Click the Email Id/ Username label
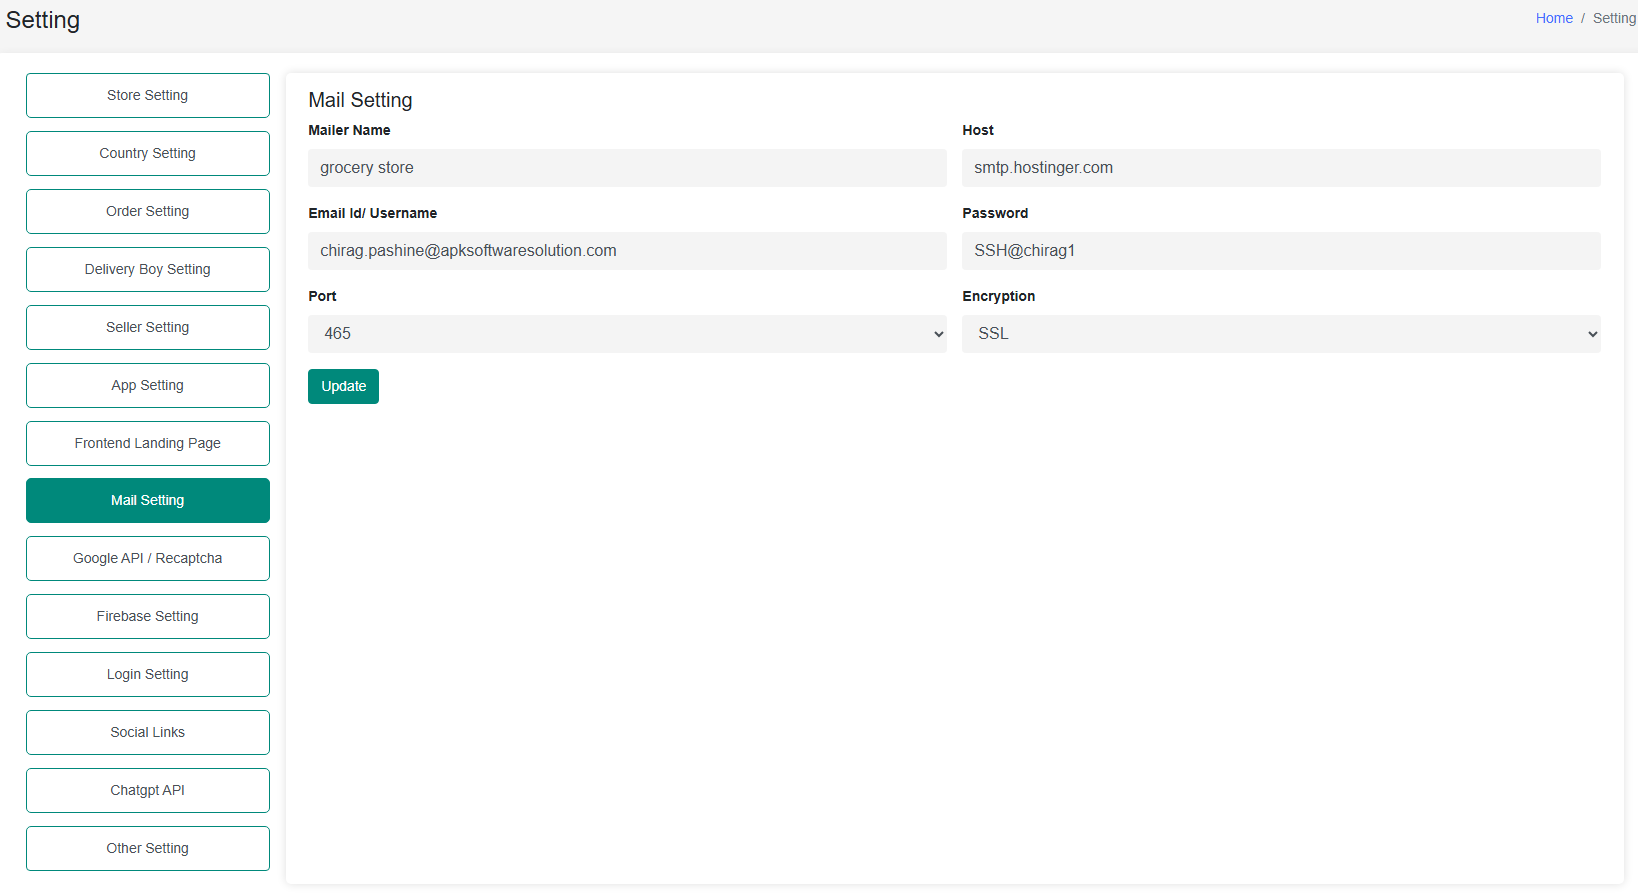Screen dimensions: 1638x893 pyautogui.click(x=372, y=213)
